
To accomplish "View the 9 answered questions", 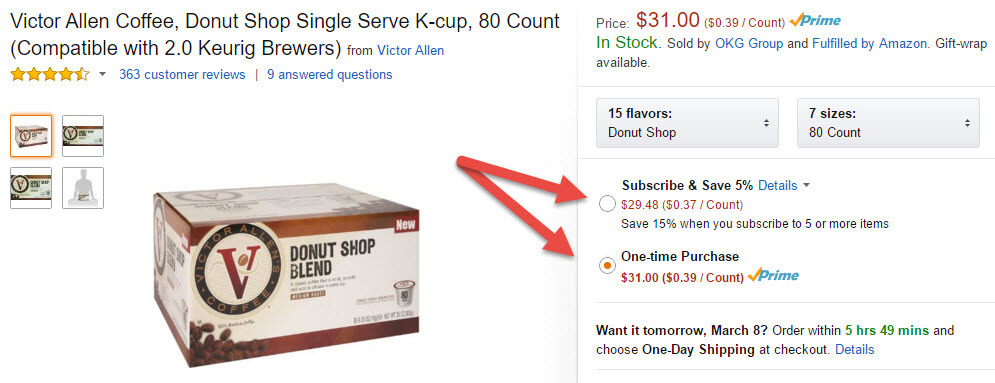I will coord(329,75).
